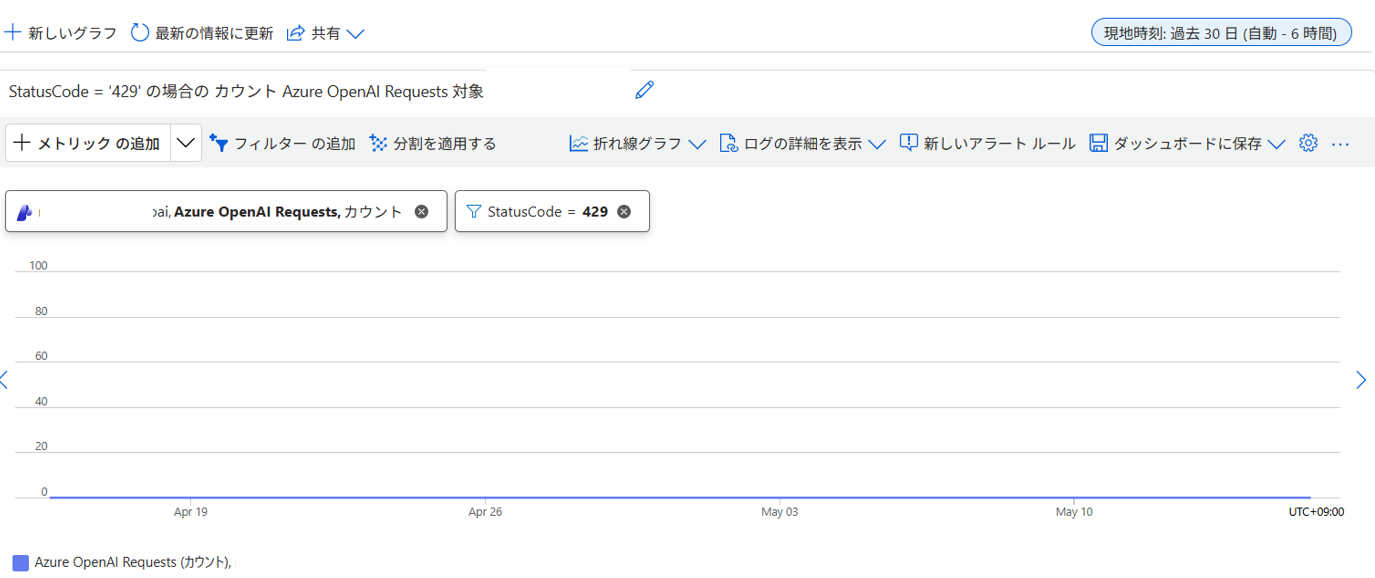
Task: Click the 共有 label
Action: pos(325,34)
